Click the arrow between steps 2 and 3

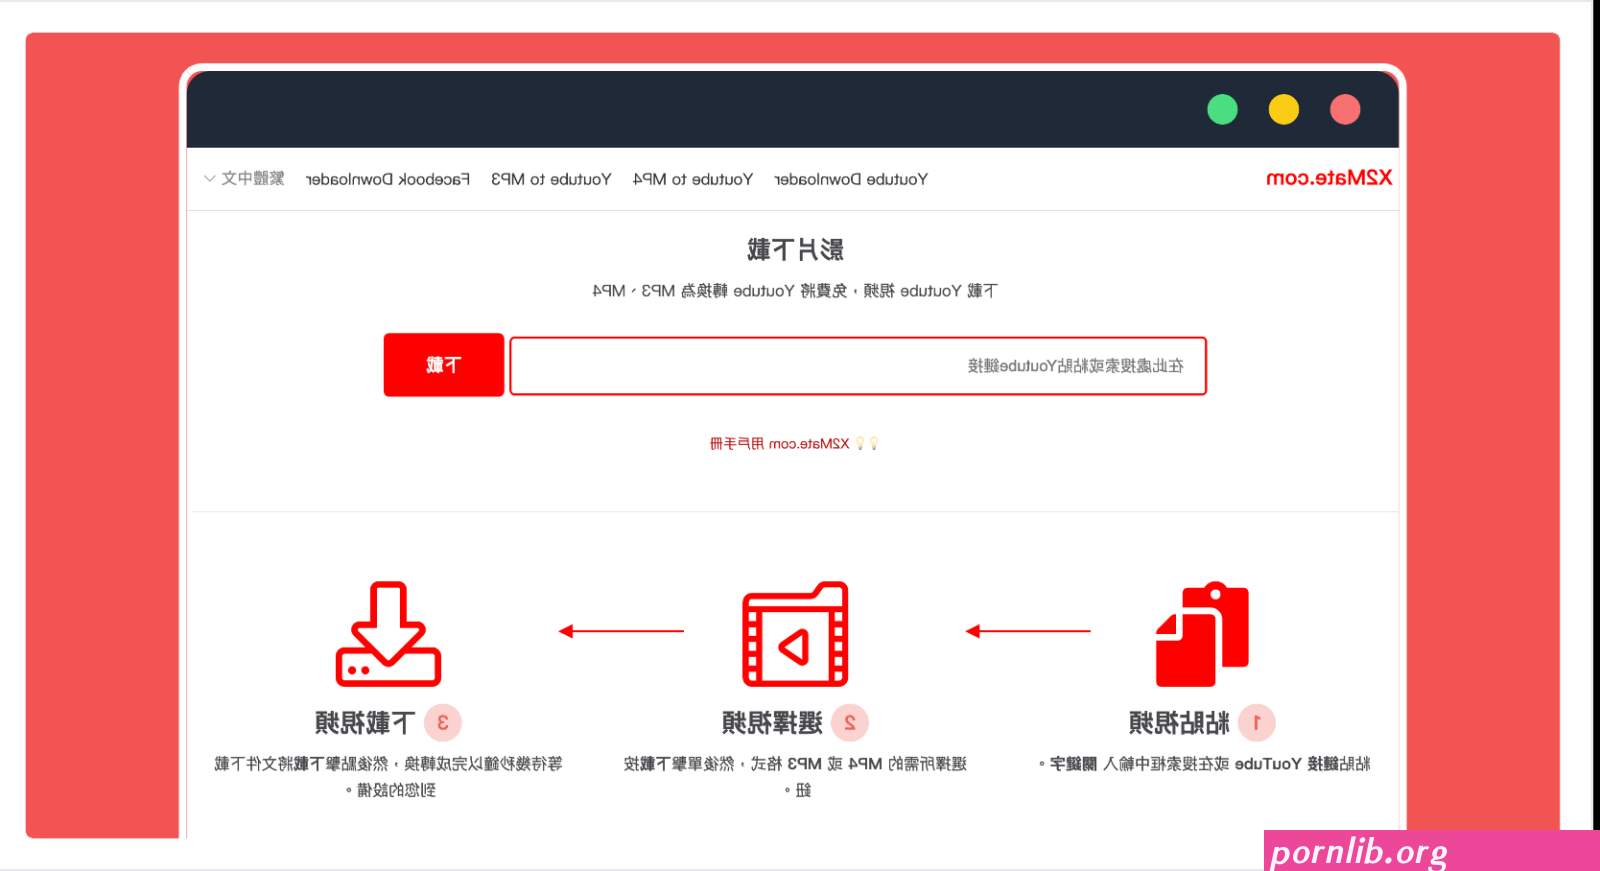pos(621,631)
